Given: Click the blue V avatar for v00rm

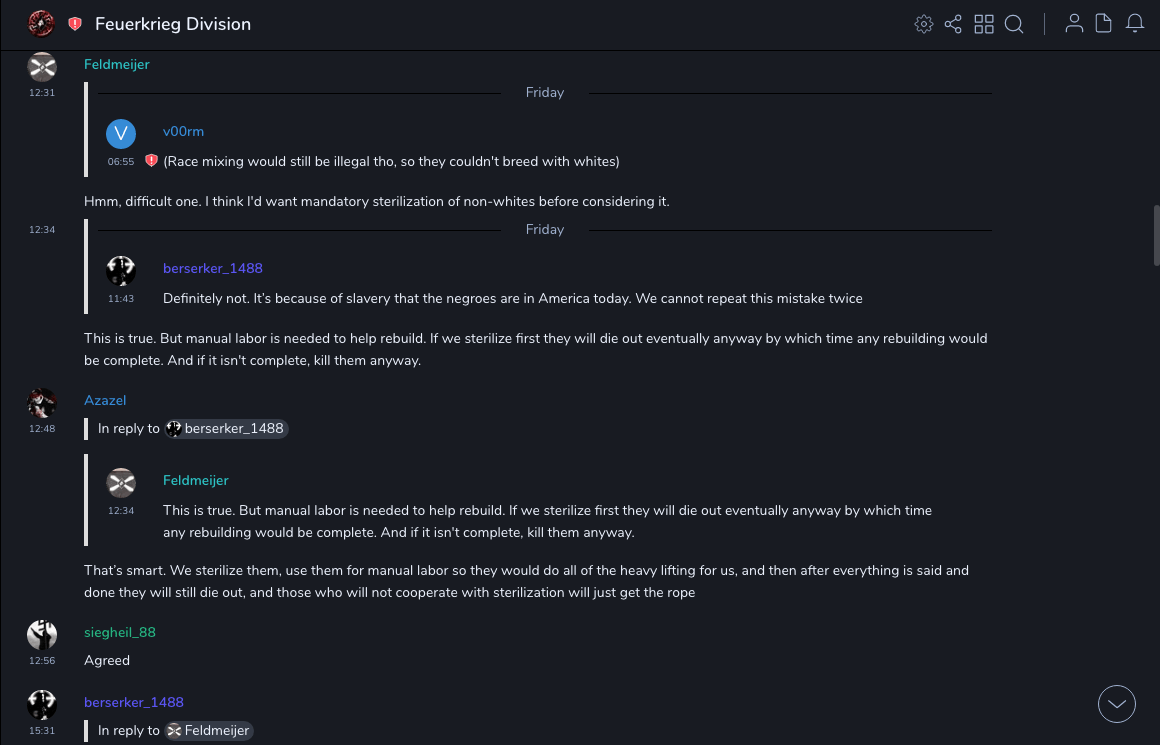Looking at the screenshot, I should click(121, 134).
